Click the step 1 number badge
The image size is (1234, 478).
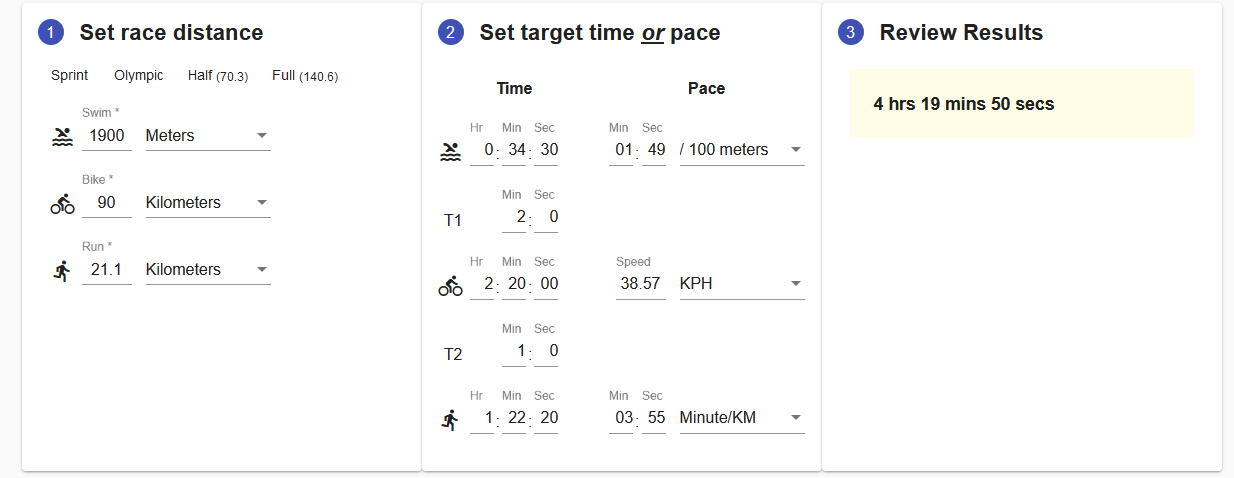coord(50,33)
